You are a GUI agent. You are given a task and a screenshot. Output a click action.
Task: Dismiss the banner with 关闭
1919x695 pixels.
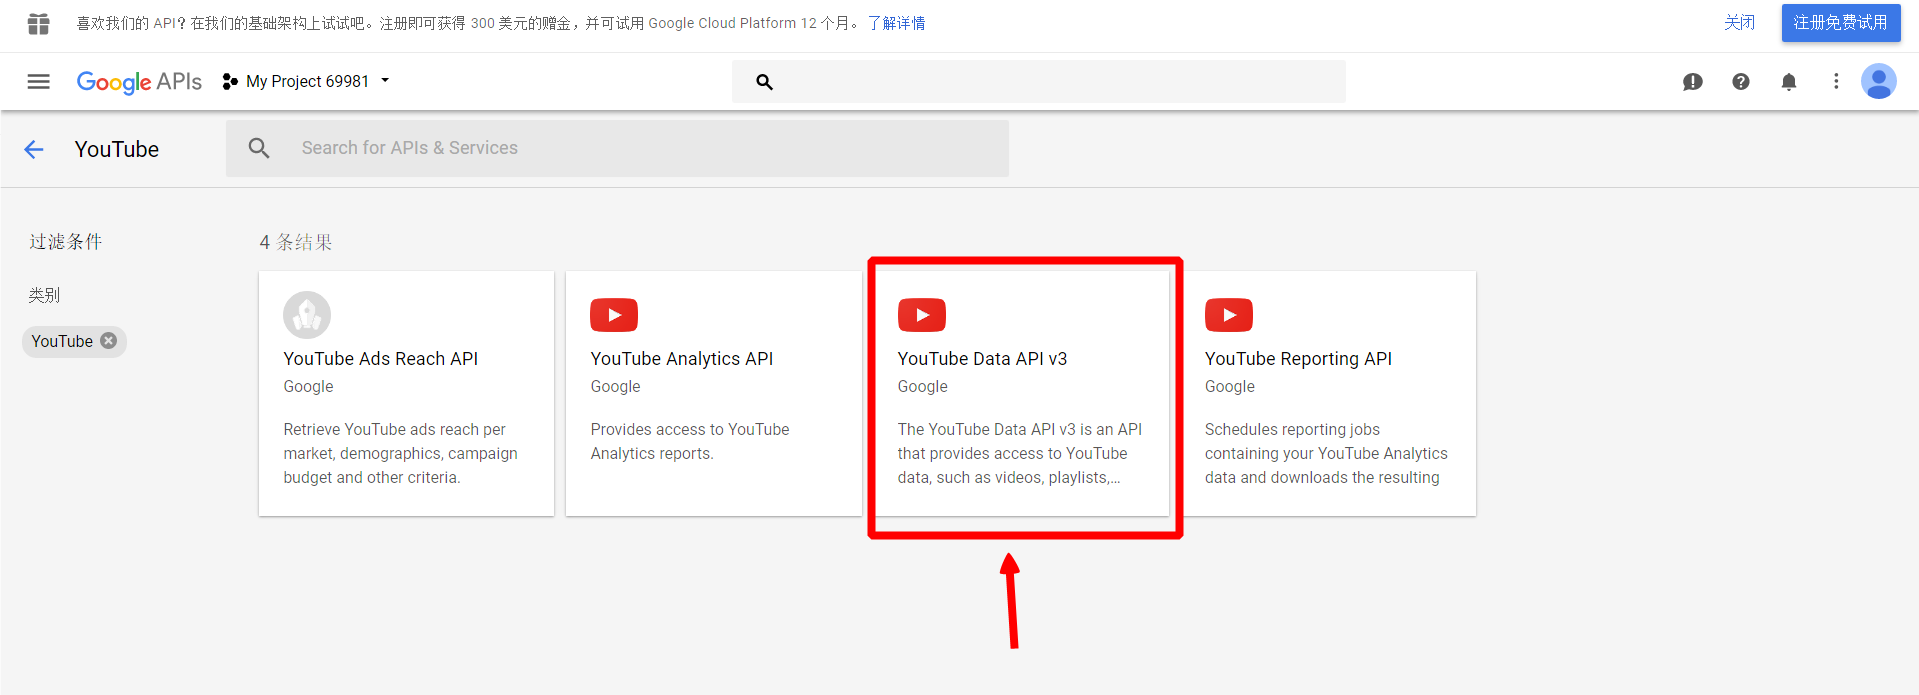(1739, 22)
